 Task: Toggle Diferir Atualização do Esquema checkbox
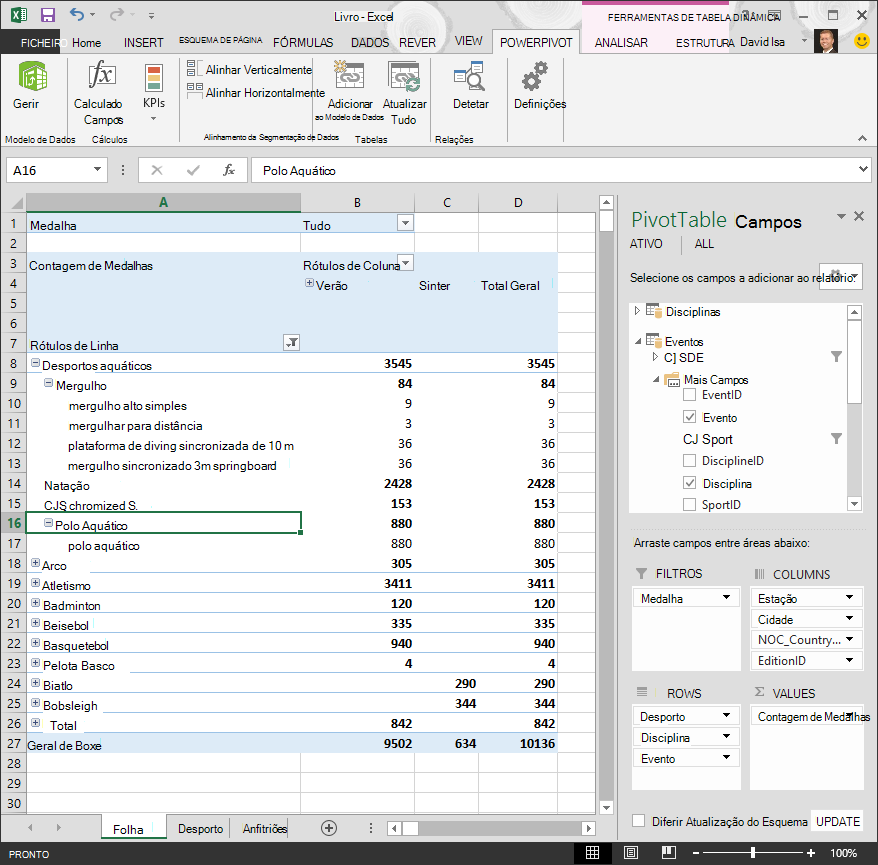click(638, 820)
